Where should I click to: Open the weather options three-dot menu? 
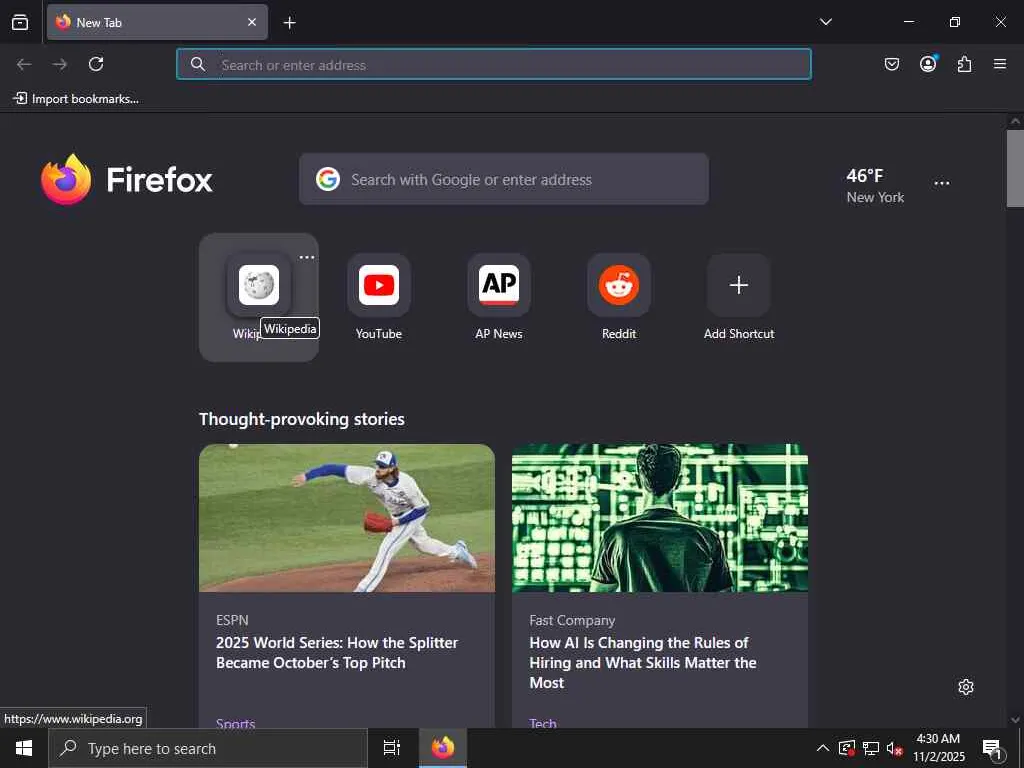[x=942, y=184]
